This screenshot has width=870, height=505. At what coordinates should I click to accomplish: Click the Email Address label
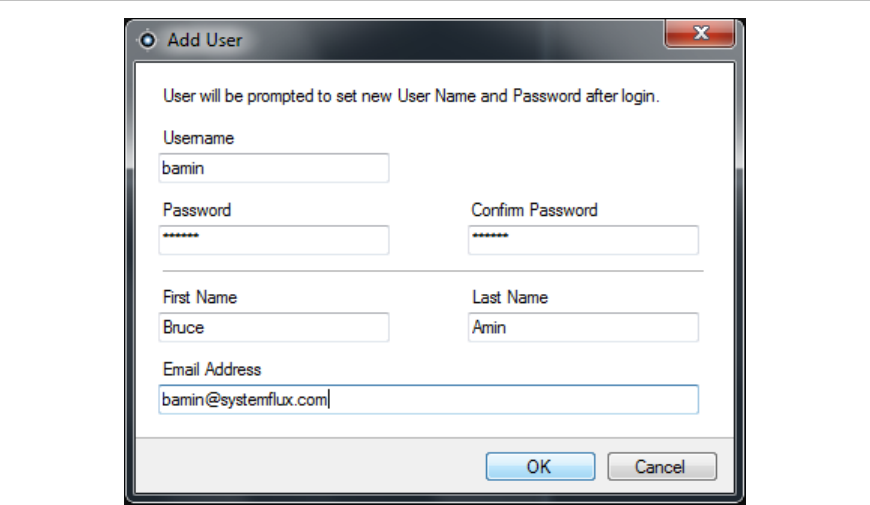[211, 369]
